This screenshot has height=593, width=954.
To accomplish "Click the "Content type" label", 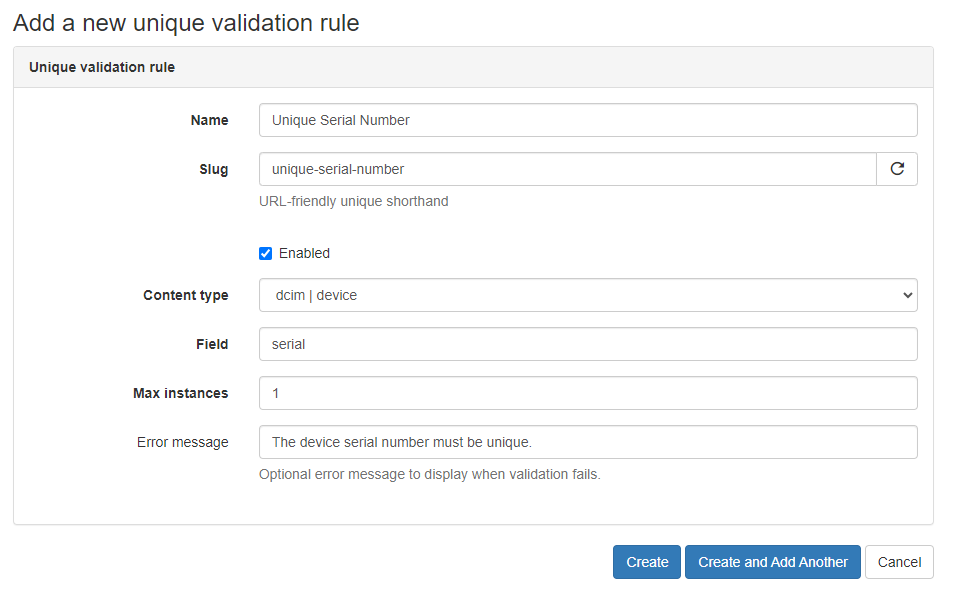I will pos(185,295).
